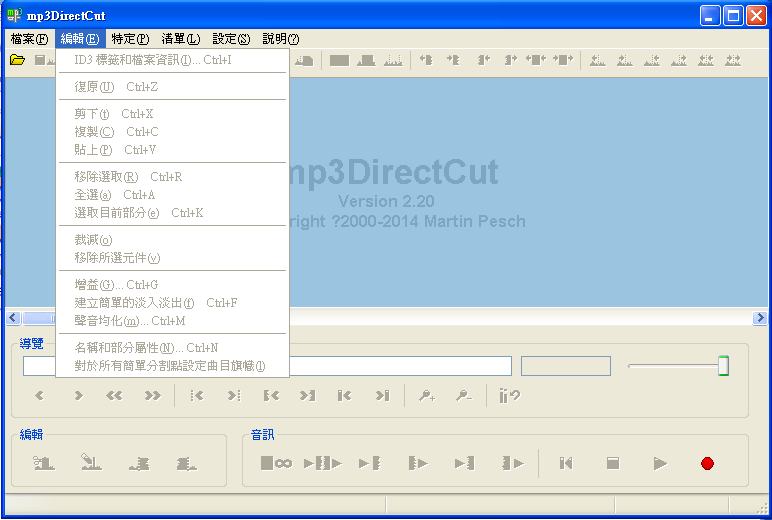Click the single right arrow navigation button
Screen dimensions: 772x520
click(x=78, y=395)
